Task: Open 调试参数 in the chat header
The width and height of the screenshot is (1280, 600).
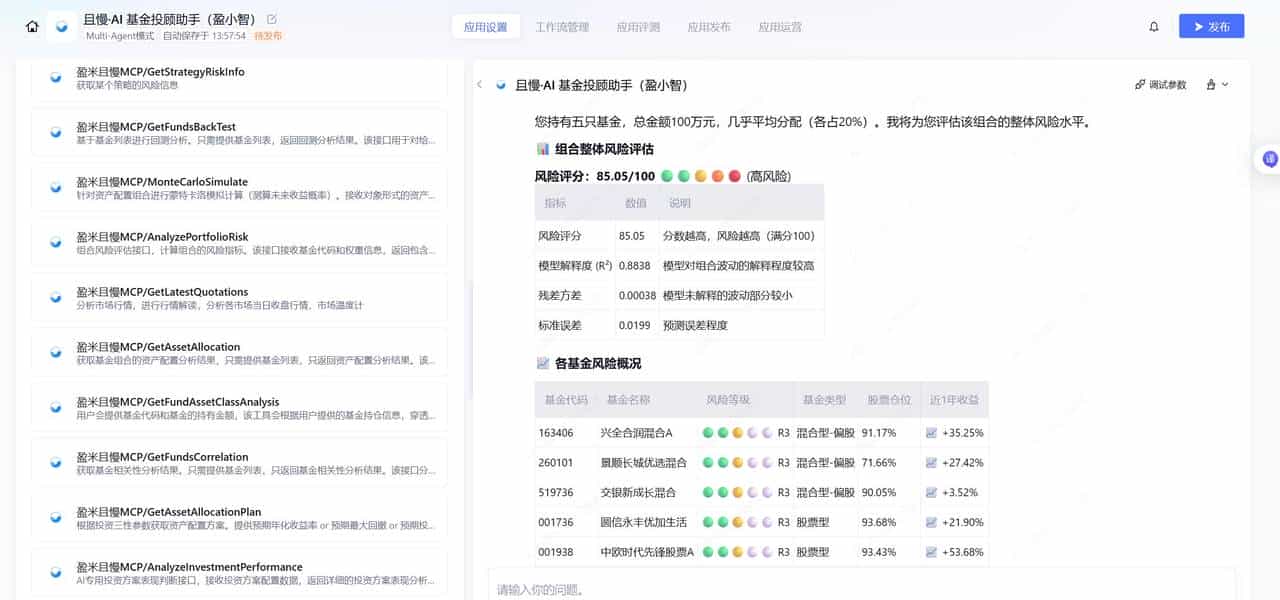Action: point(1160,85)
